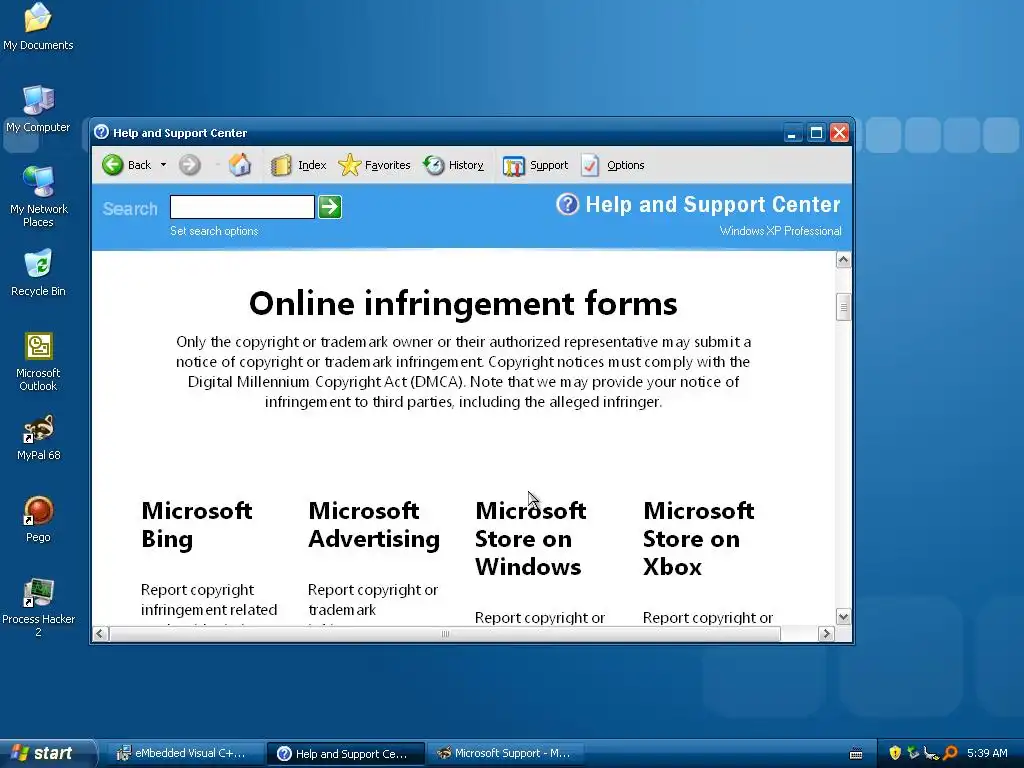The height and width of the screenshot is (768, 1024).
Task: Click Help and Support Center taskbar button
Action: (346, 754)
